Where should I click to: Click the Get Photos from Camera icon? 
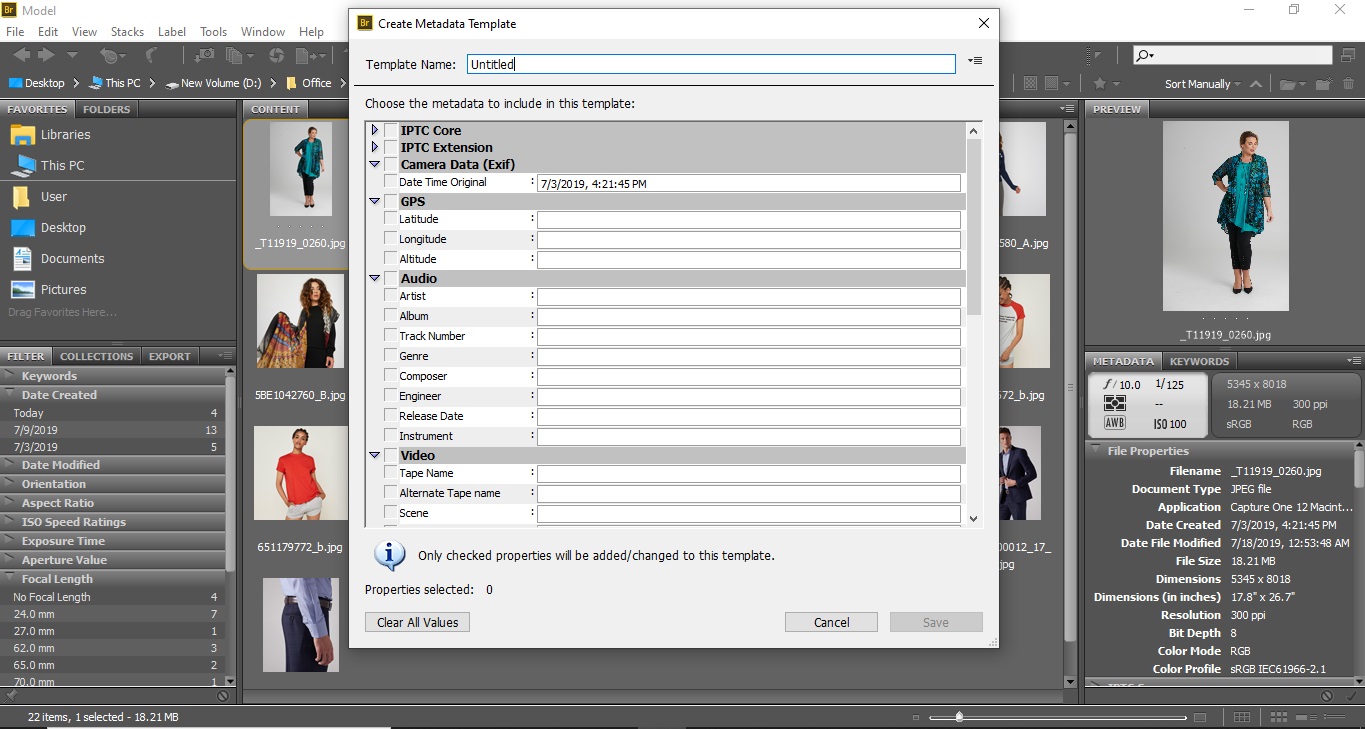(204, 55)
